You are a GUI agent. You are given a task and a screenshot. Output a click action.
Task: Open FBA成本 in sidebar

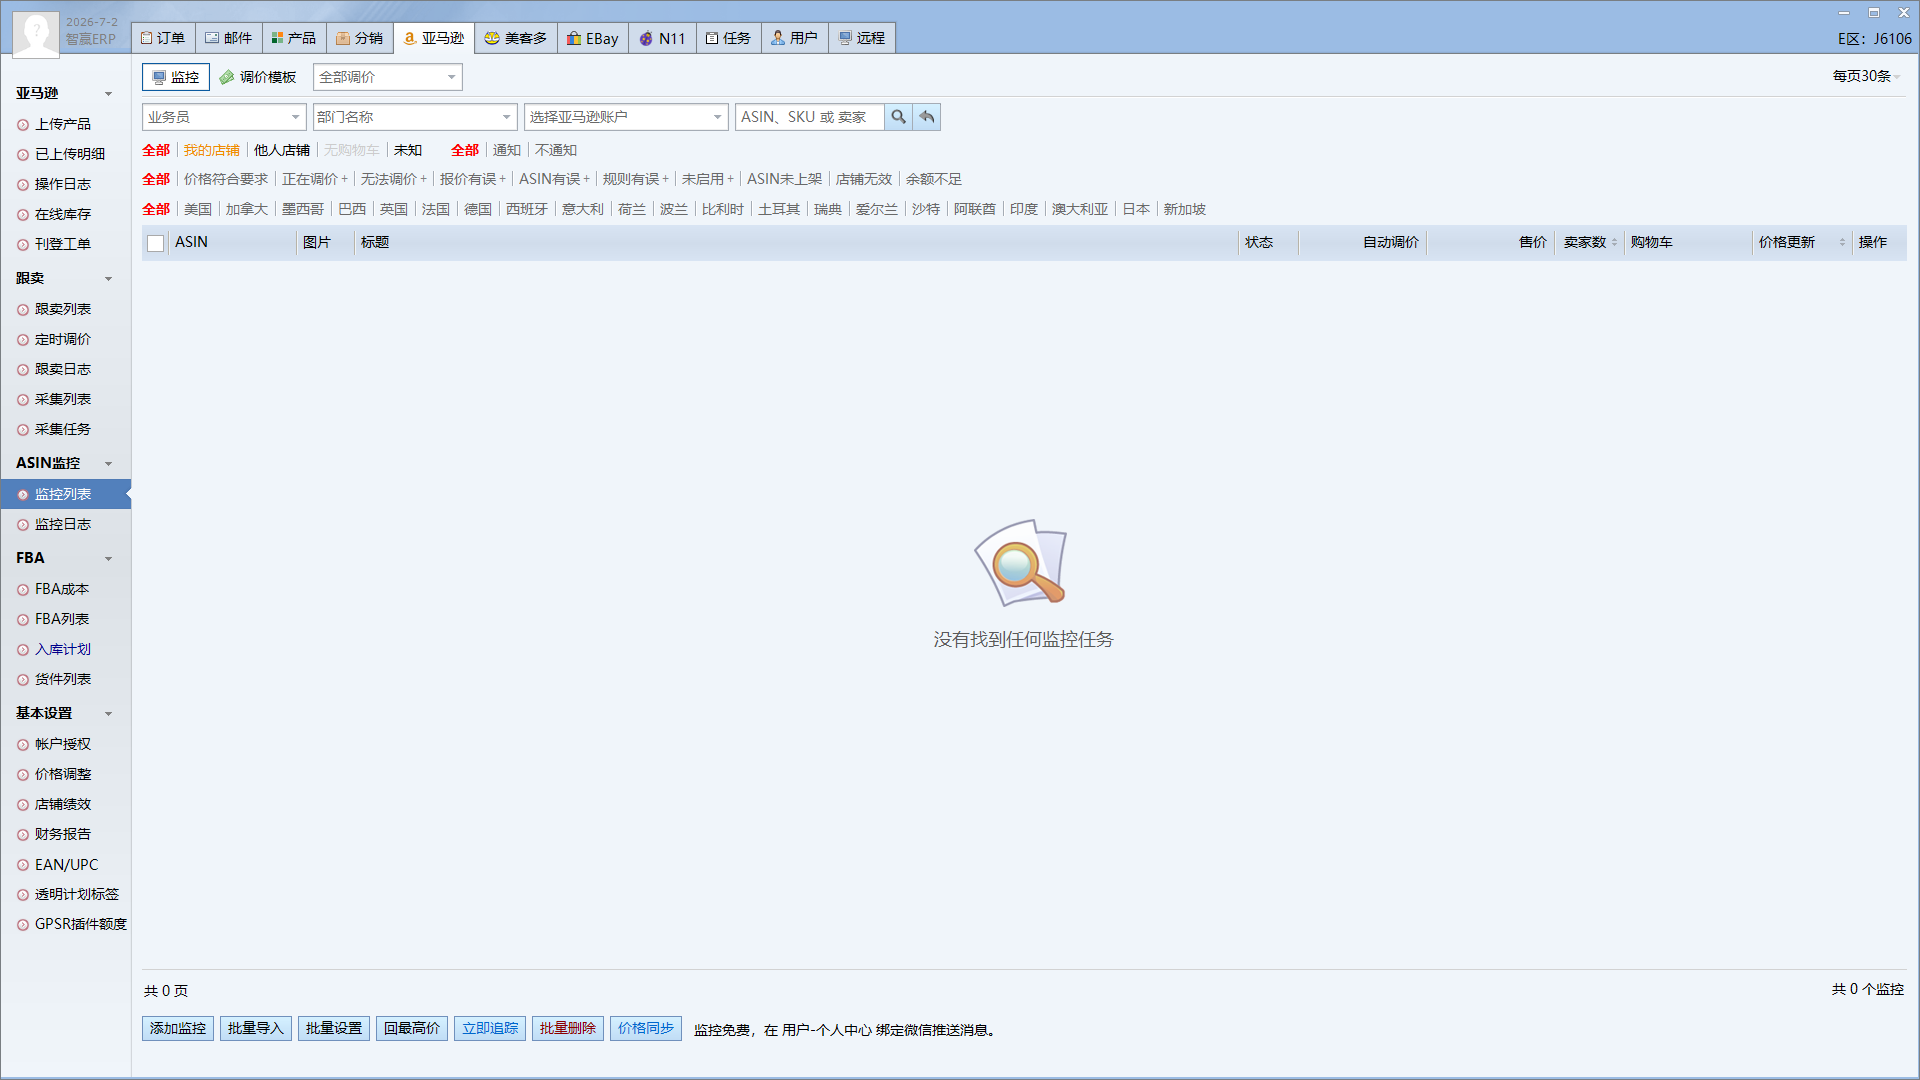(x=62, y=589)
